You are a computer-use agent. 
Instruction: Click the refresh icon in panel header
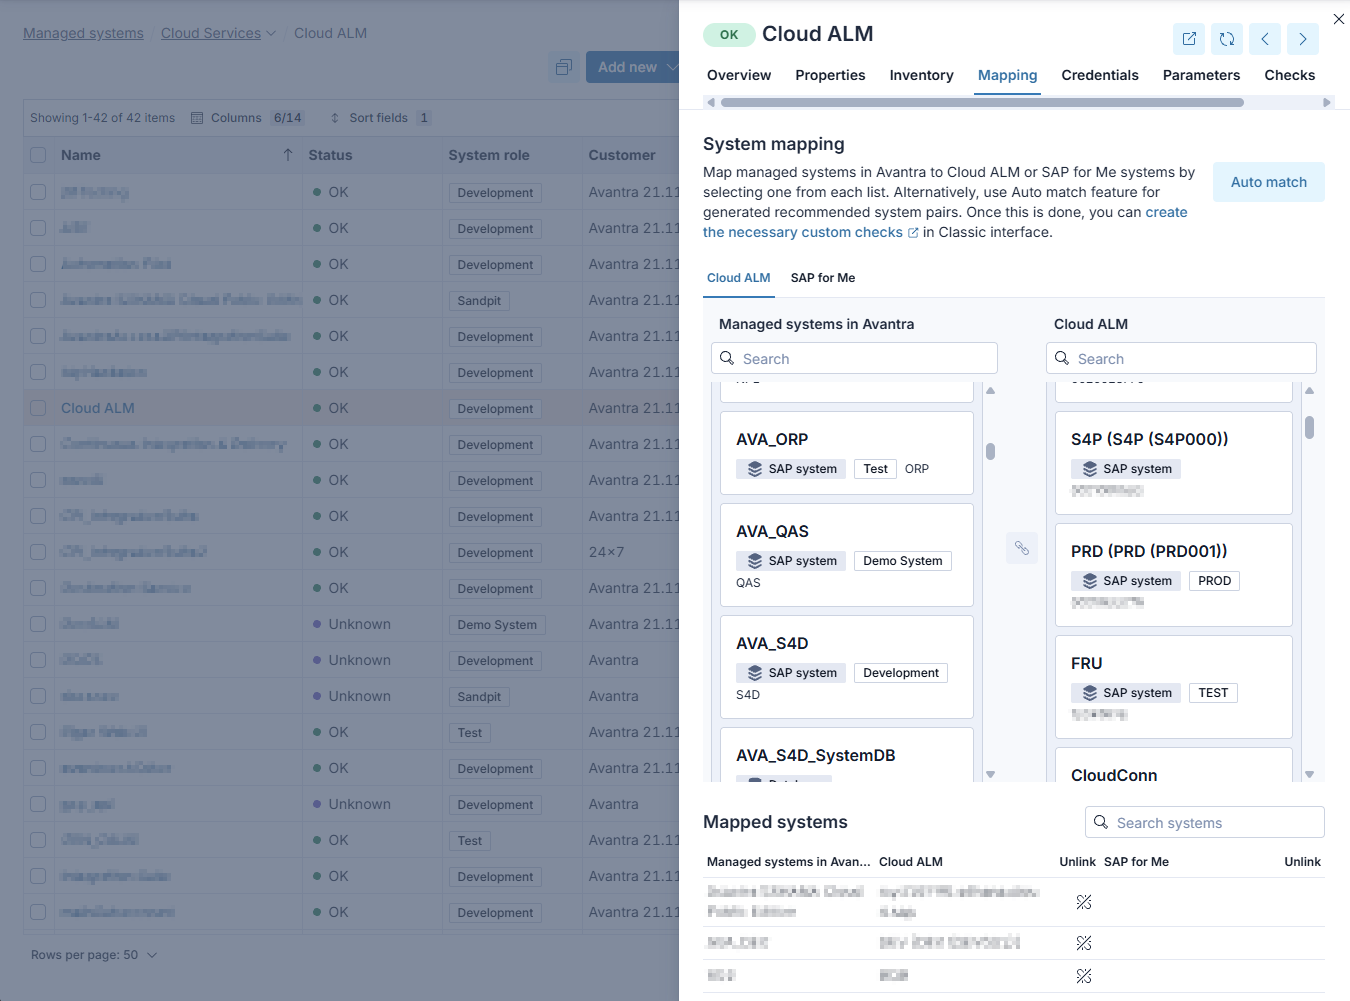(x=1227, y=39)
